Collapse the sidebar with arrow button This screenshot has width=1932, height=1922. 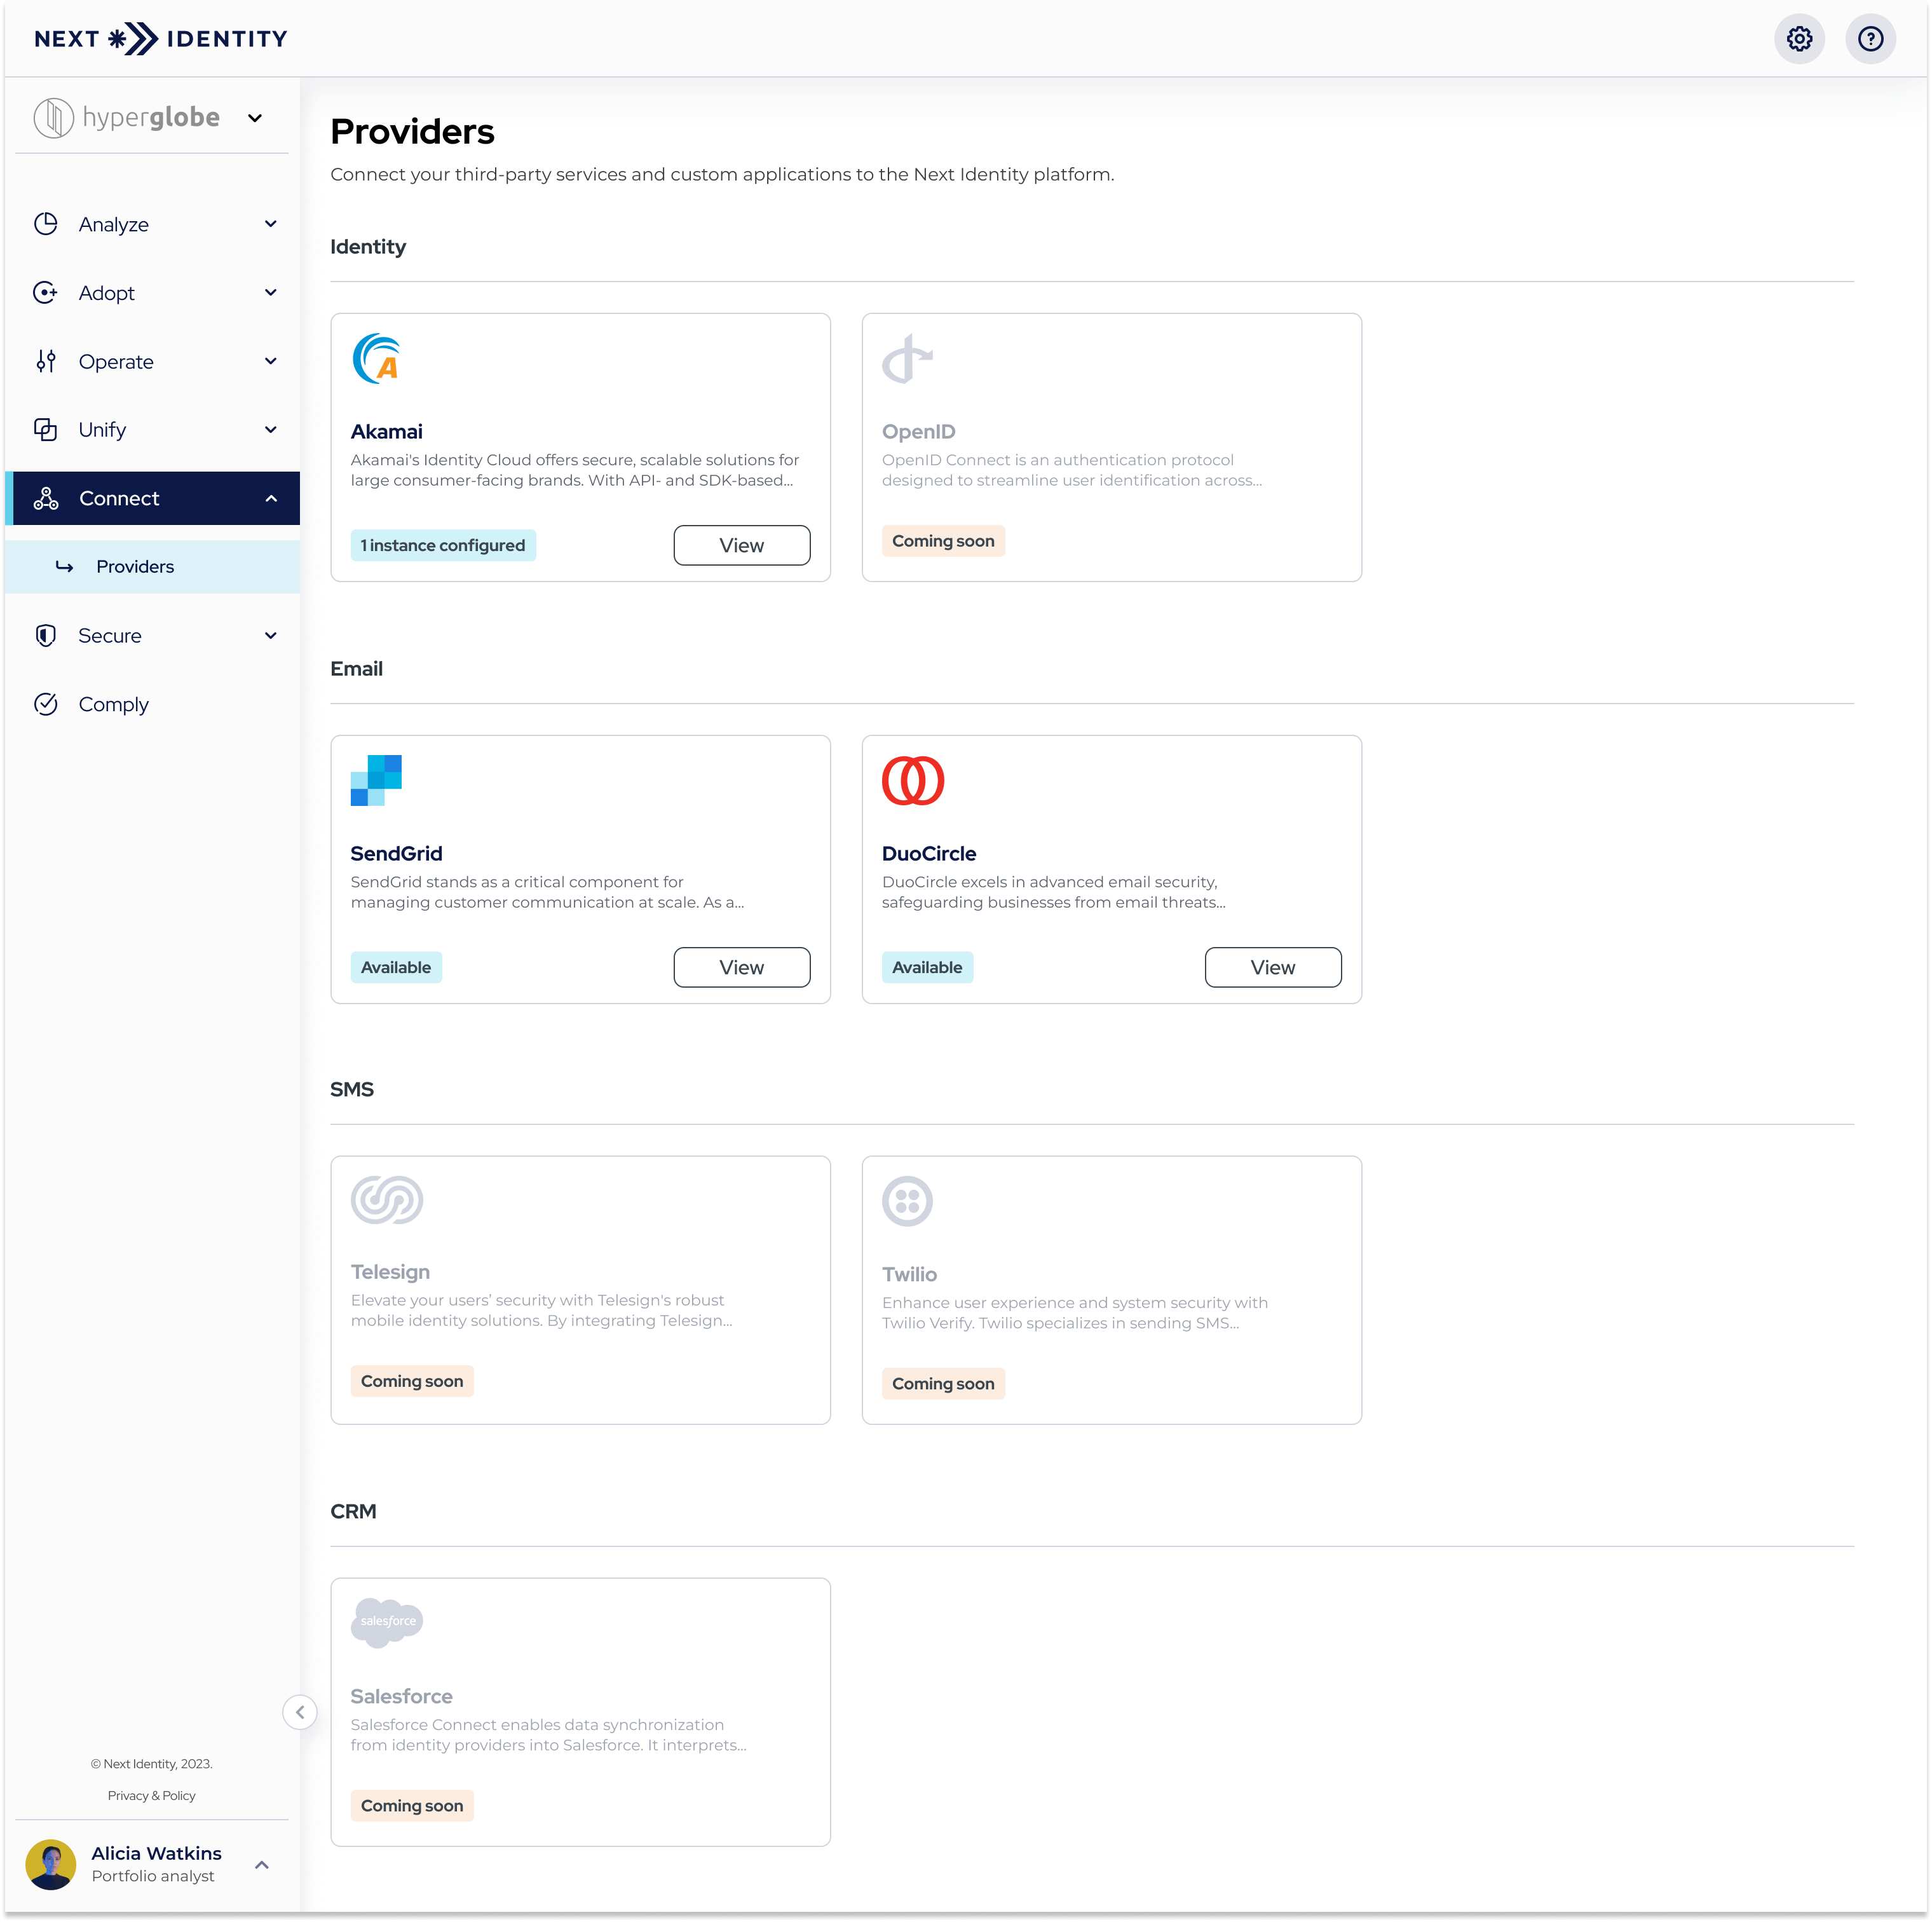click(x=300, y=1712)
